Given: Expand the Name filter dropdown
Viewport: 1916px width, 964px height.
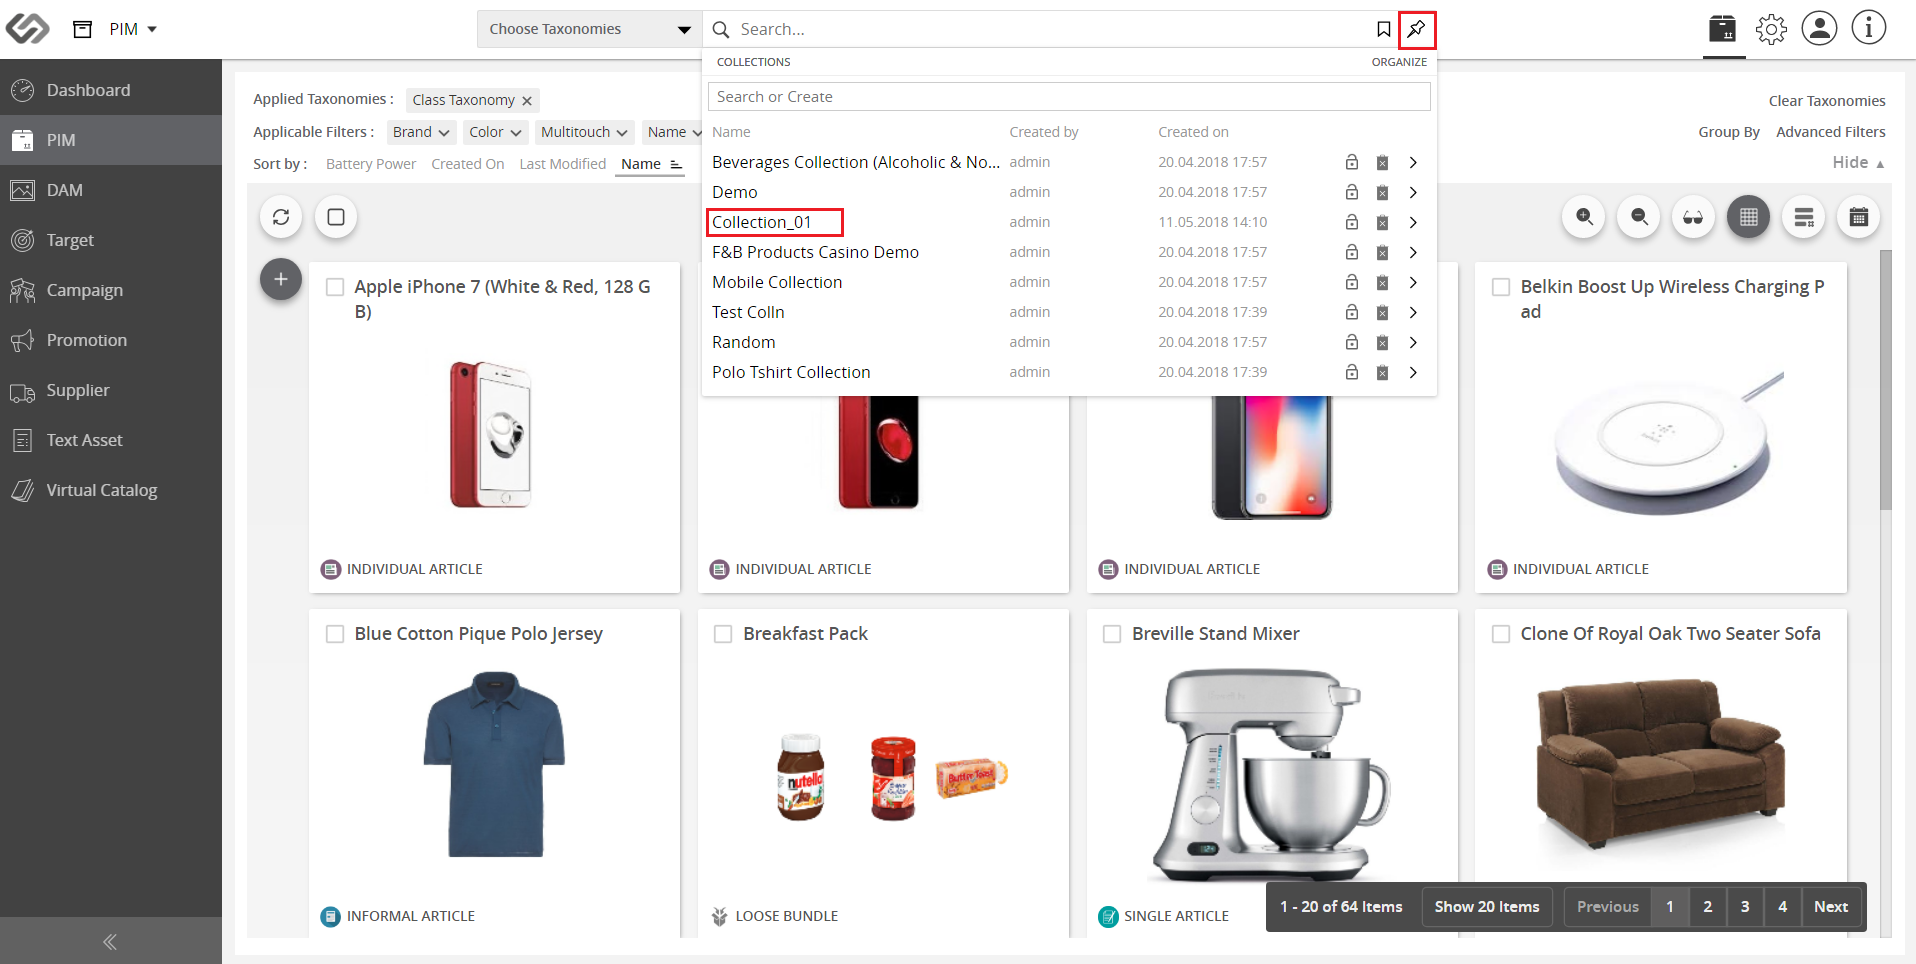Looking at the screenshot, I should click(x=674, y=132).
